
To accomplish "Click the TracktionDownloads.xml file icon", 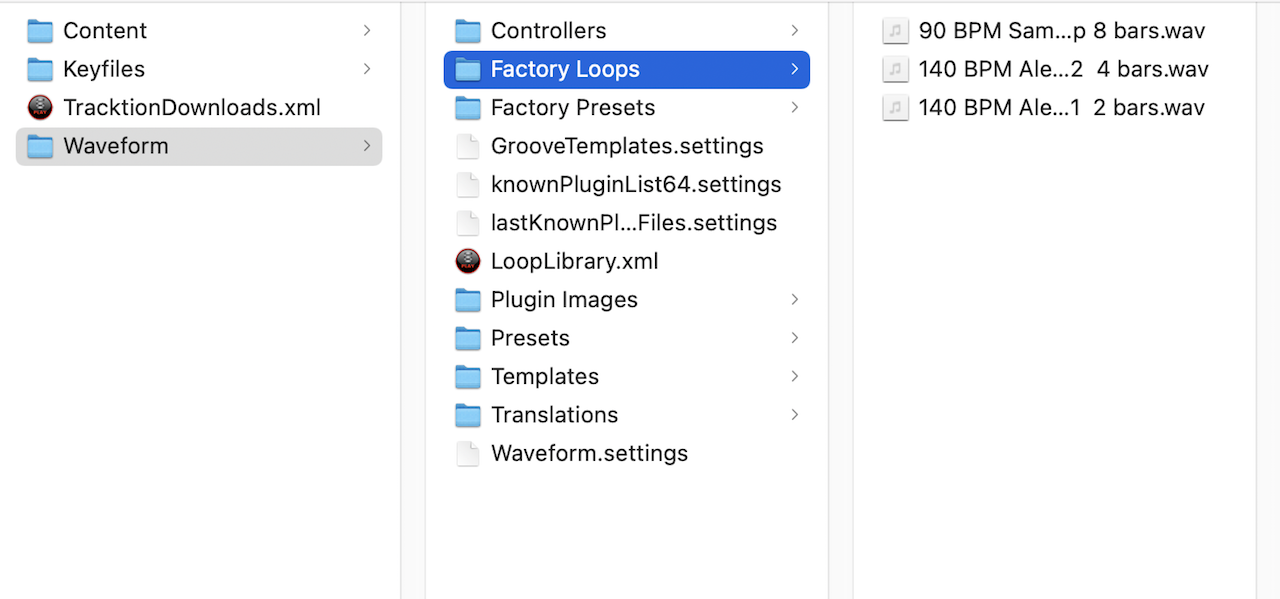I will click(x=40, y=107).
